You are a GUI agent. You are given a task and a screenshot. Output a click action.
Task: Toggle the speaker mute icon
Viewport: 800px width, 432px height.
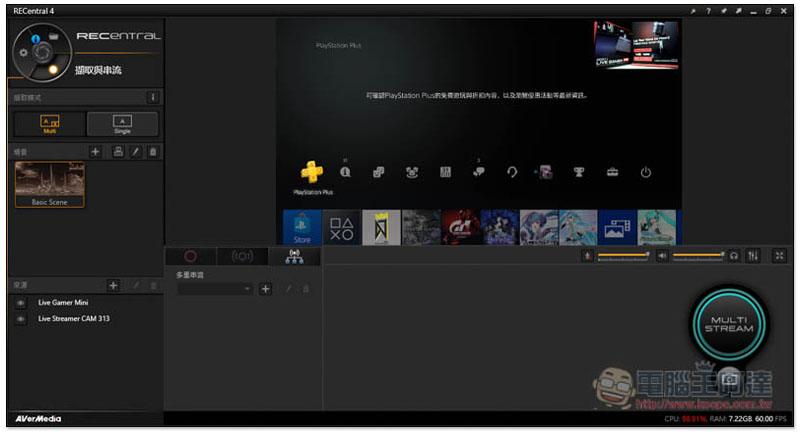(x=662, y=256)
